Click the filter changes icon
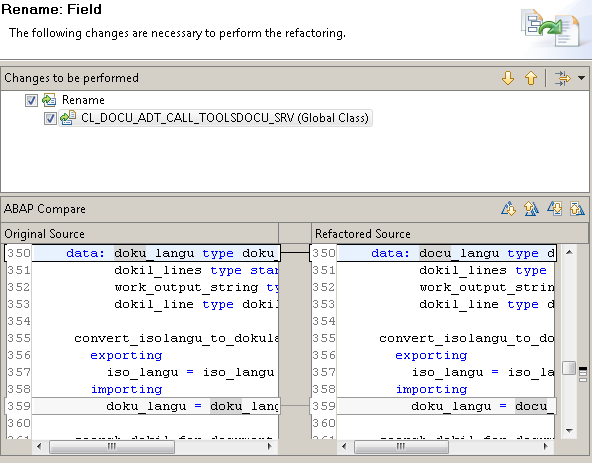The width and height of the screenshot is (592, 463). pyautogui.click(x=562, y=78)
